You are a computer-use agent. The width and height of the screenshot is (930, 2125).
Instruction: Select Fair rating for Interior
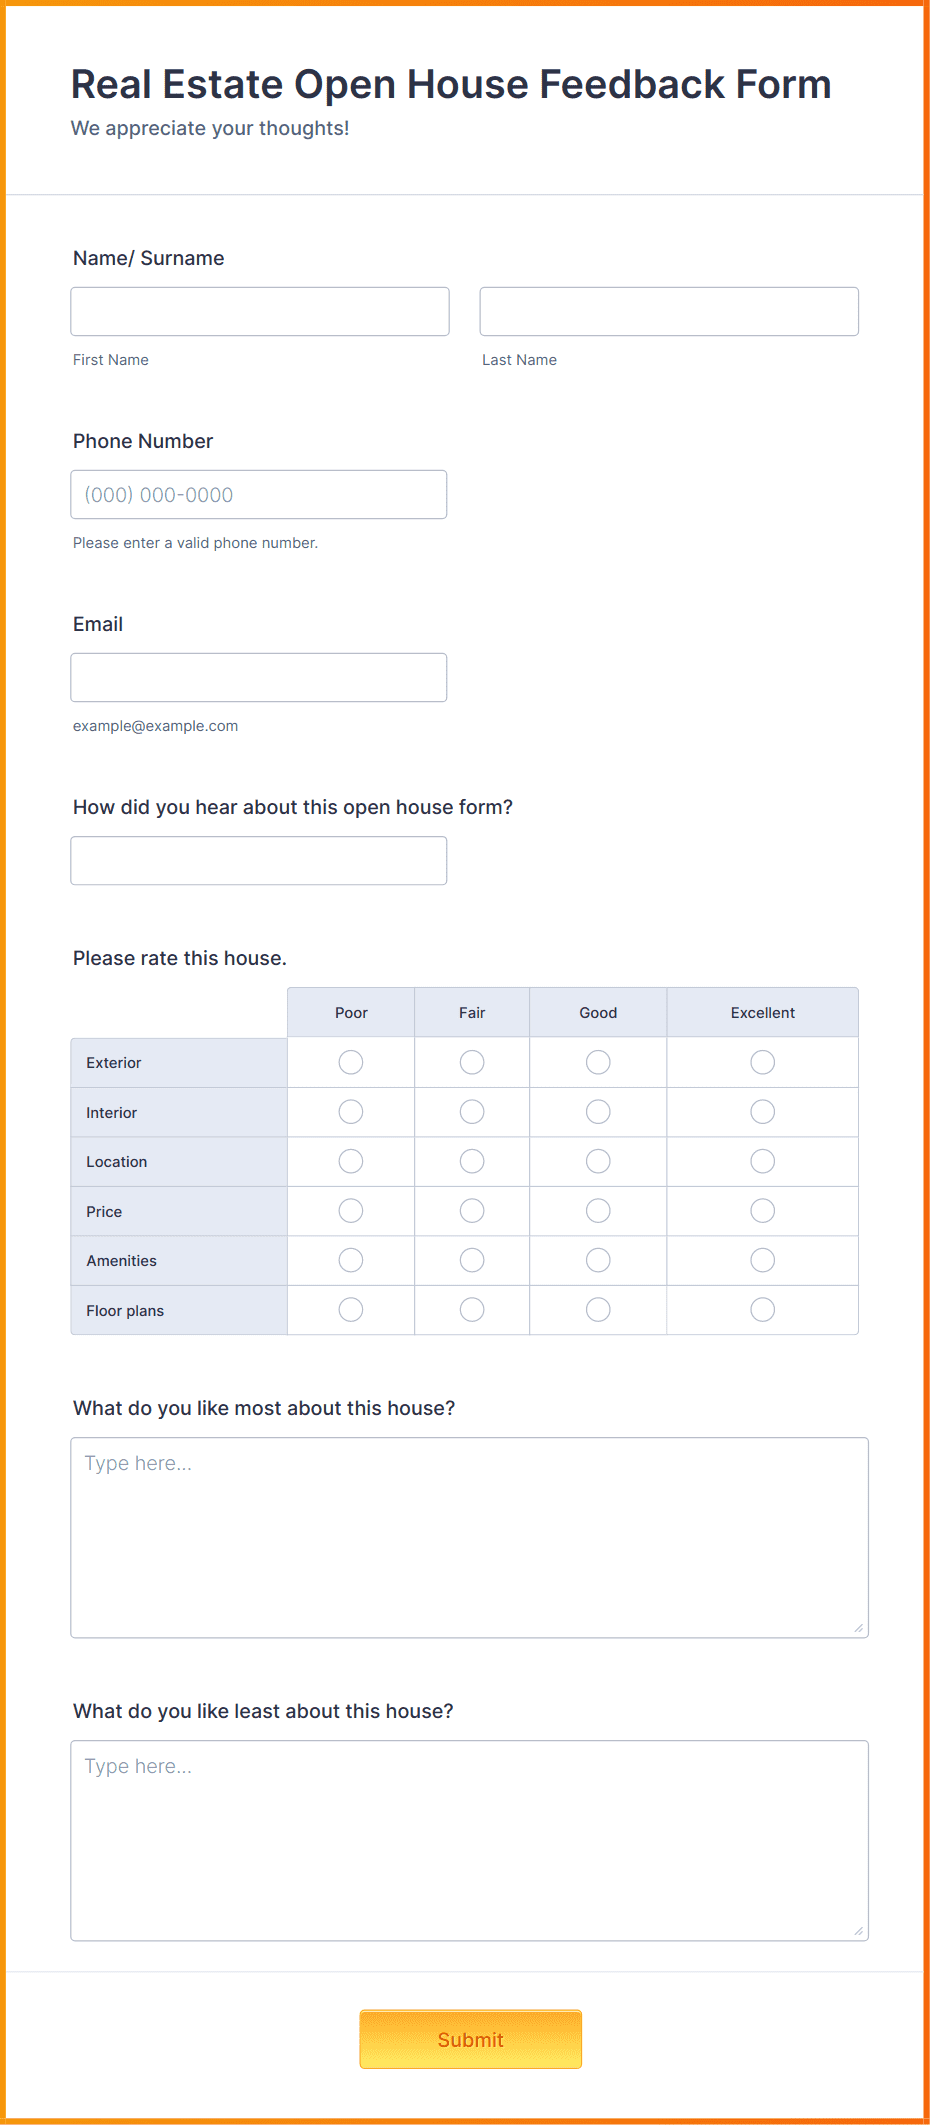click(x=472, y=1111)
